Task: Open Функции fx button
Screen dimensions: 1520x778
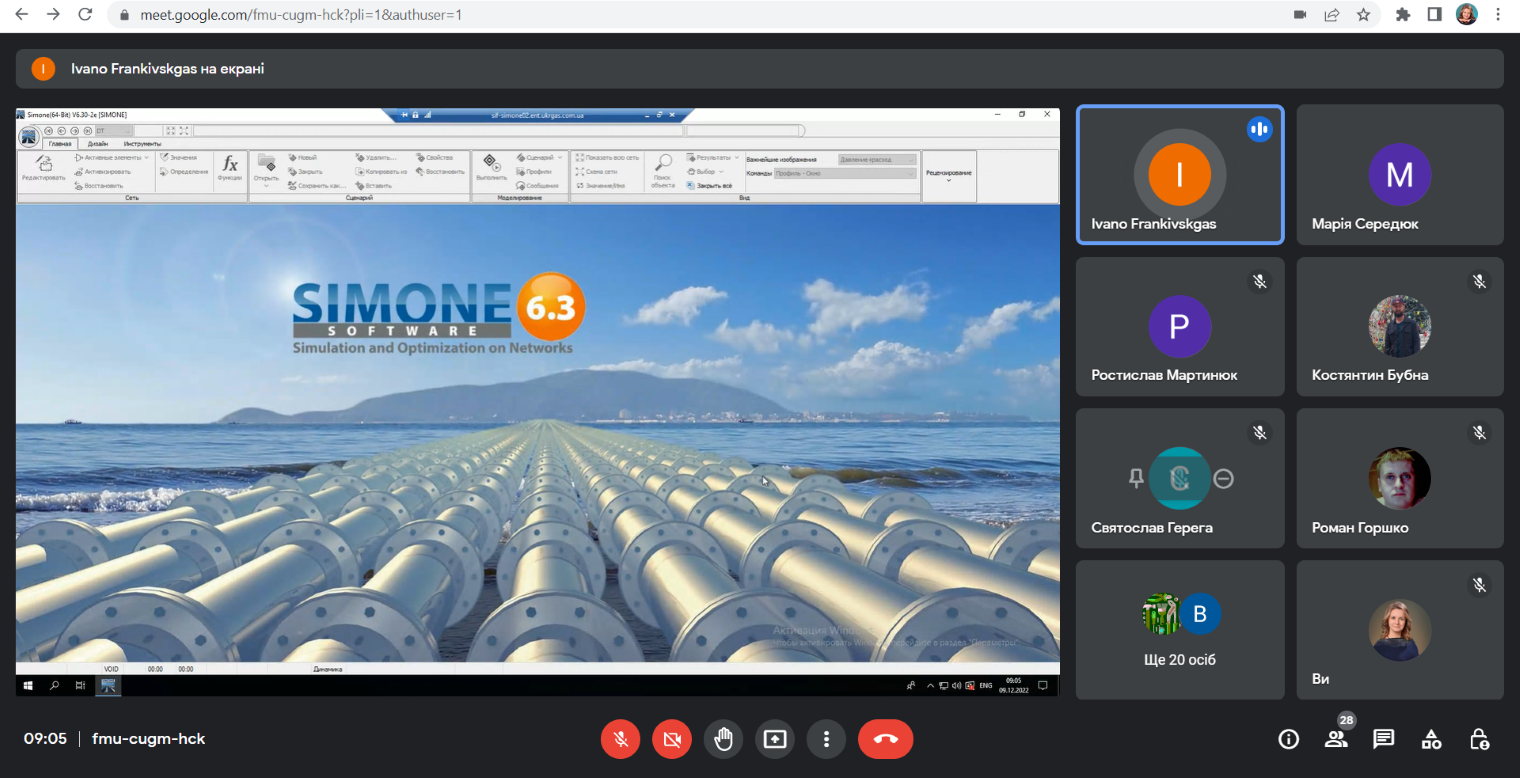Action: (x=230, y=168)
